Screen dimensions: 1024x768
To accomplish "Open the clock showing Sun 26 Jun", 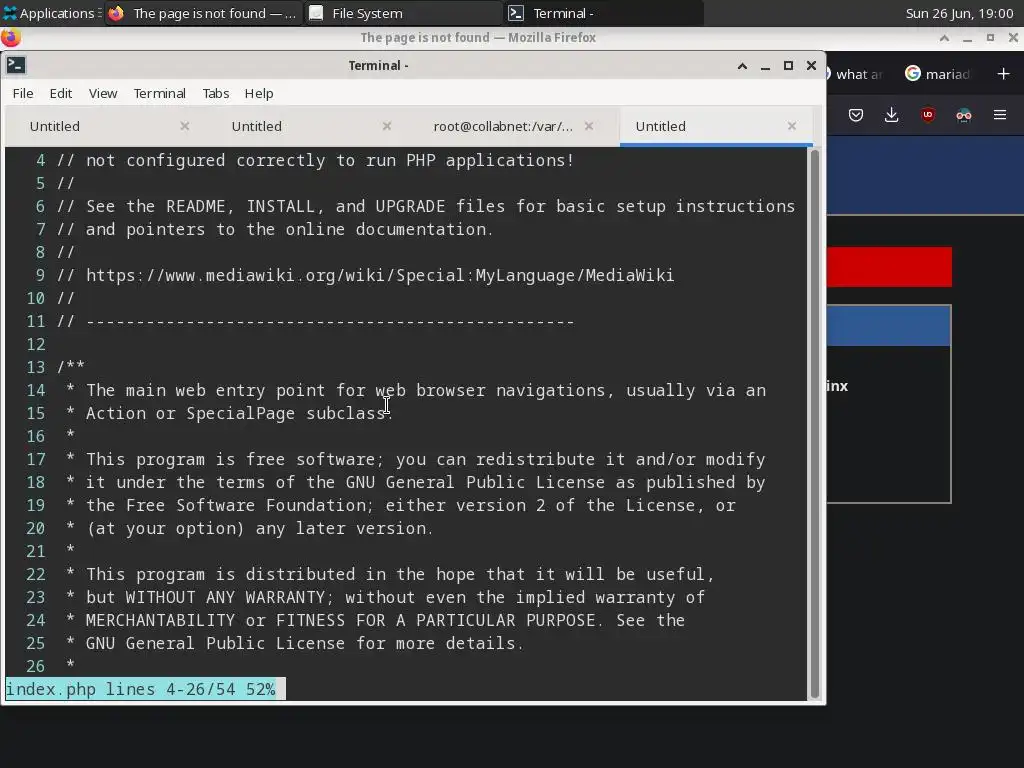I will (x=959, y=13).
